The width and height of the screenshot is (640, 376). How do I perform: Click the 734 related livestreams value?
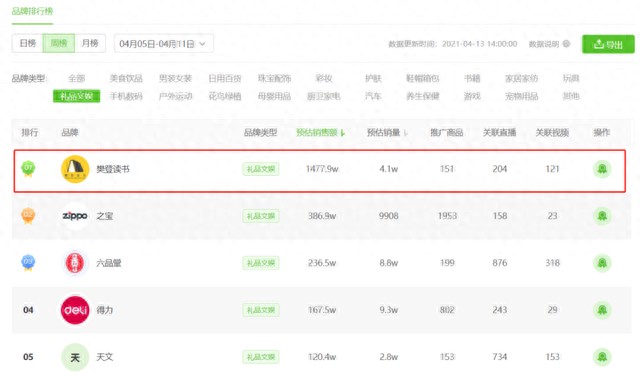click(500, 356)
